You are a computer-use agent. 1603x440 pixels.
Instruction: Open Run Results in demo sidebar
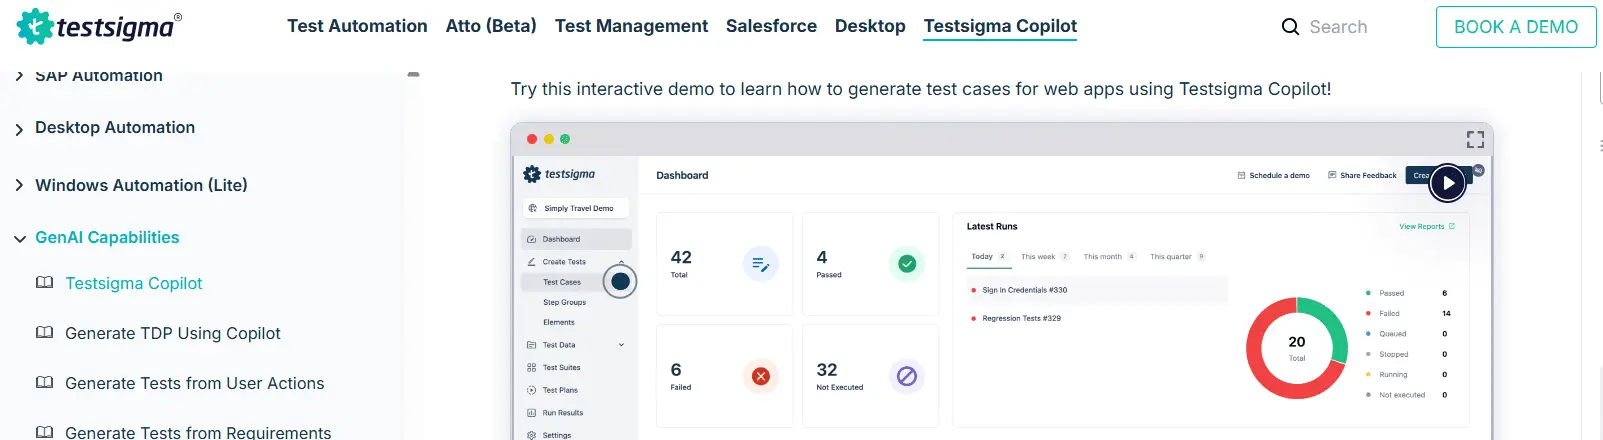(563, 413)
